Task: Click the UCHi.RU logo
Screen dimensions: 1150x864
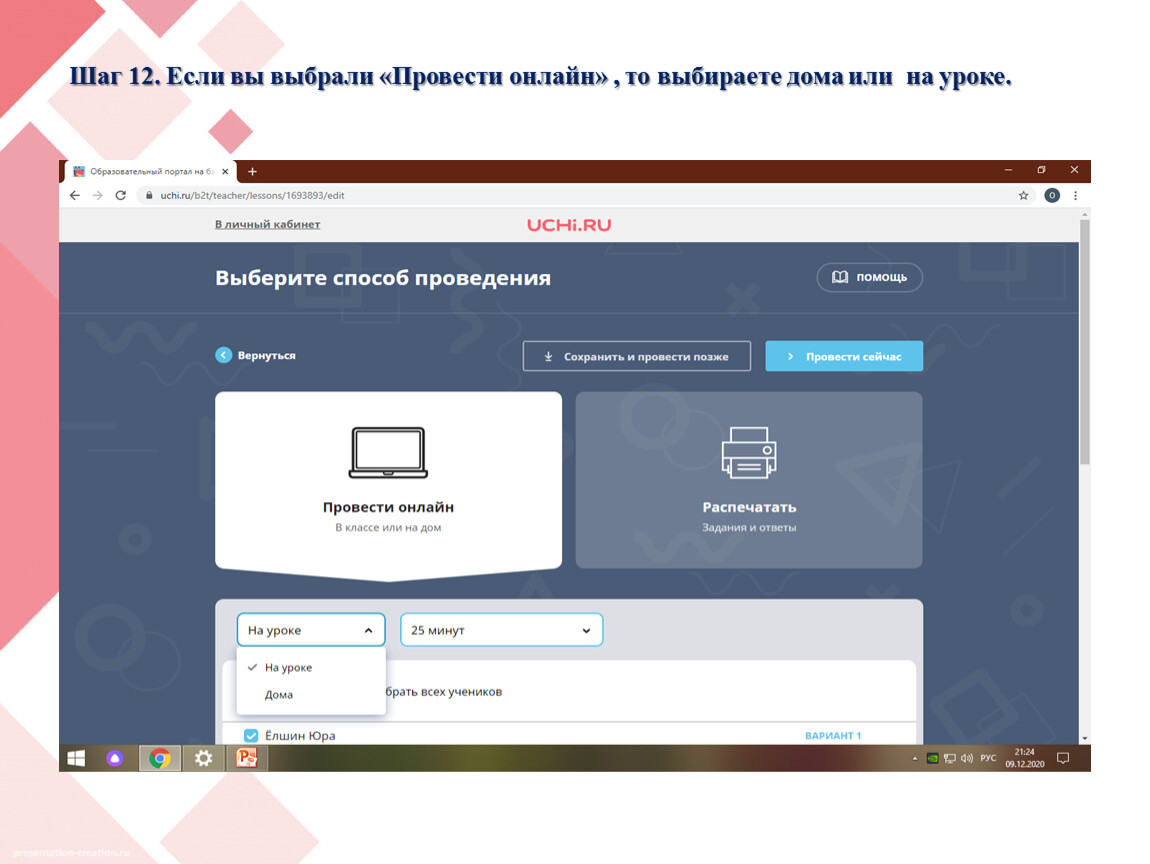Action: pyautogui.click(x=569, y=225)
